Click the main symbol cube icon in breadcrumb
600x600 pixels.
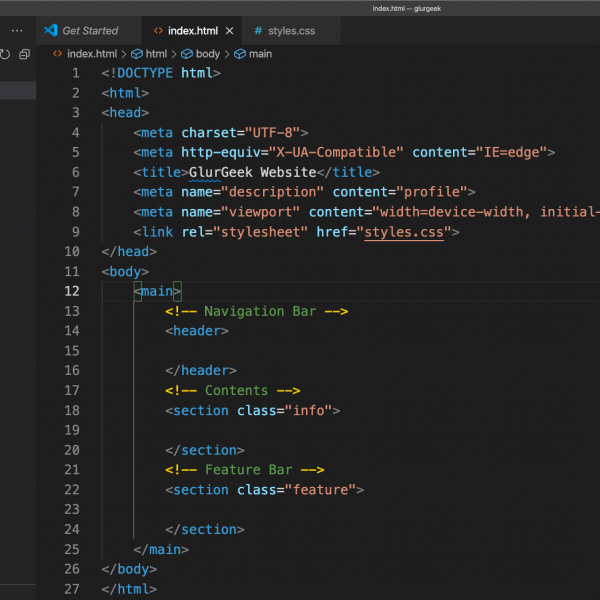click(239, 54)
